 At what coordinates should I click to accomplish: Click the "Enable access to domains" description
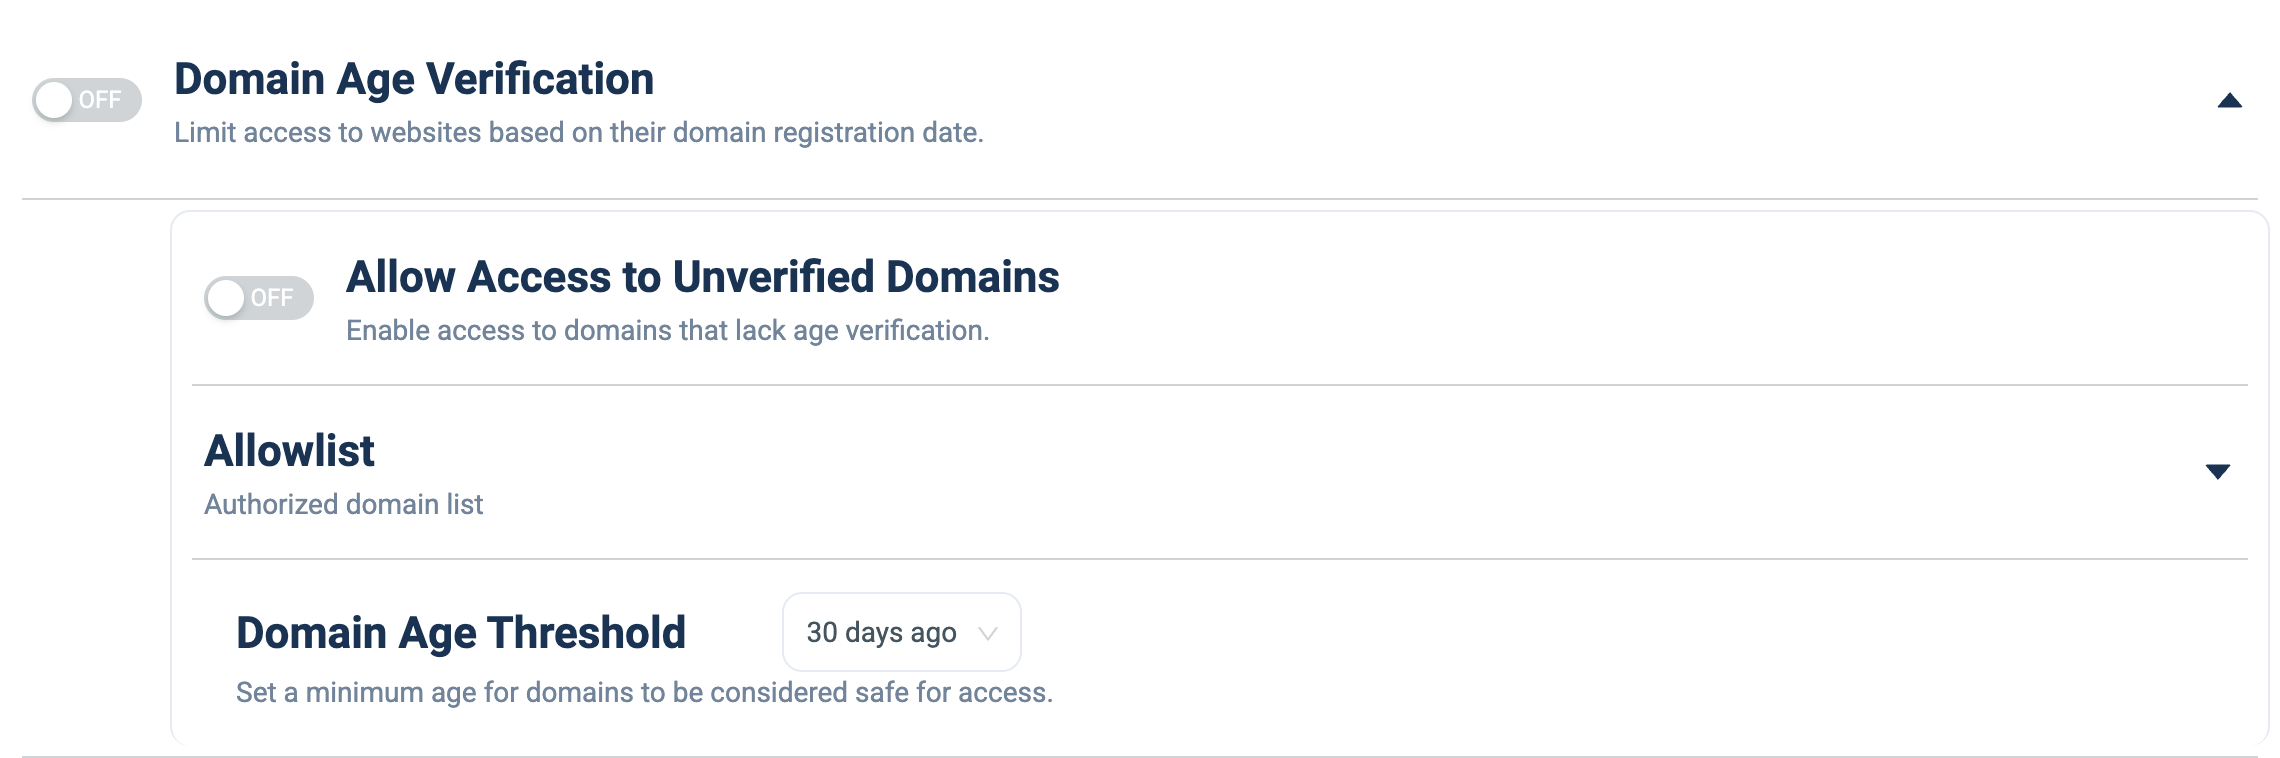tap(668, 330)
